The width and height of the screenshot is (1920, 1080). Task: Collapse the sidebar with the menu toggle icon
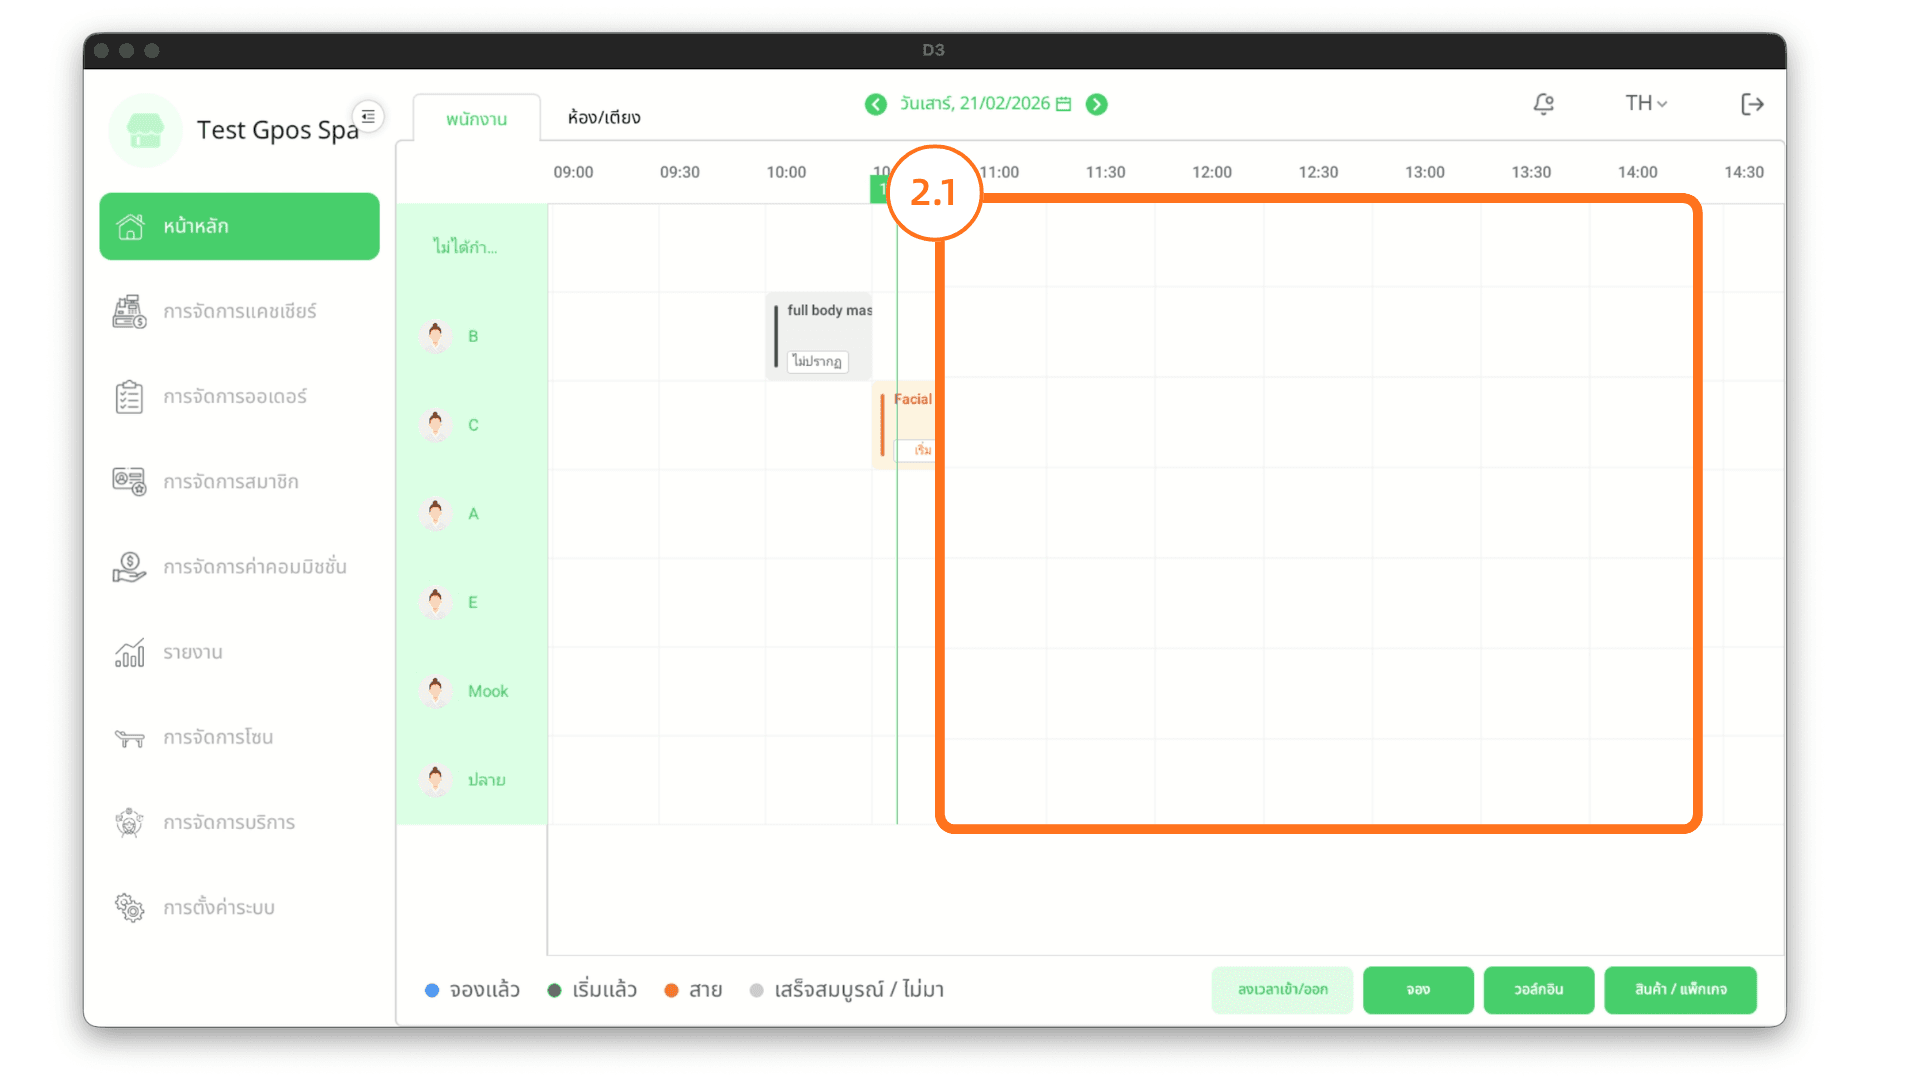[368, 117]
